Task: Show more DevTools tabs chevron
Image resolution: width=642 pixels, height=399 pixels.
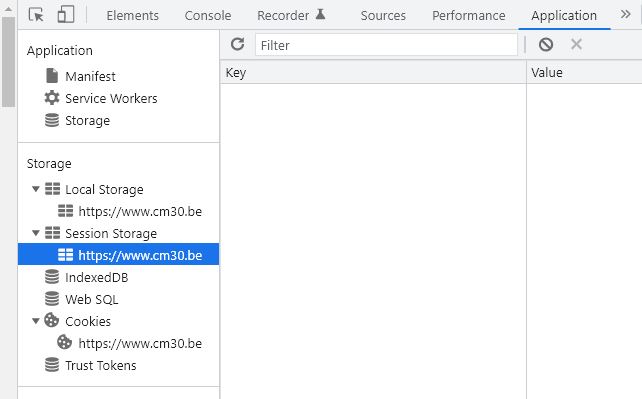Action: pyautogui.click(x=625, y=15)
